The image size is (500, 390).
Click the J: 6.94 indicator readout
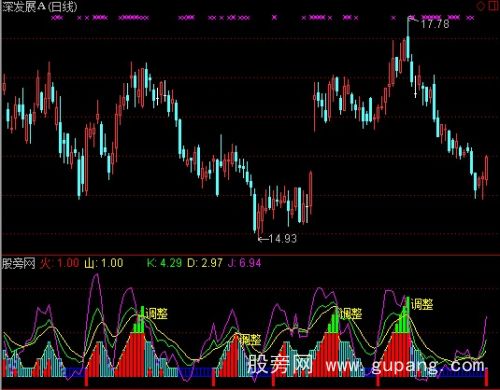[x=244, y=263]
